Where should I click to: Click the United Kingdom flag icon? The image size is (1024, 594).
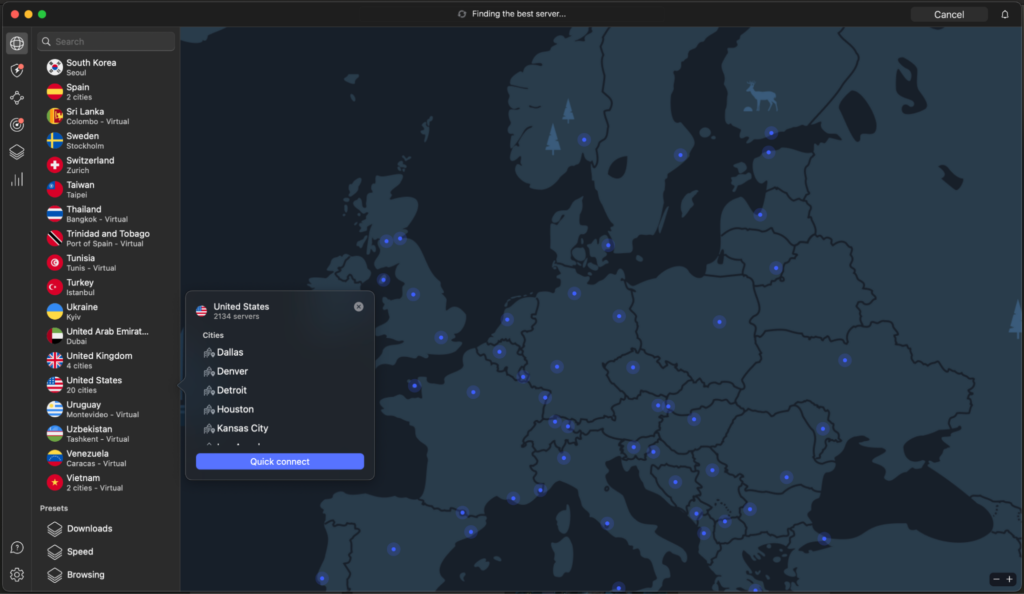tap(55, 360)
